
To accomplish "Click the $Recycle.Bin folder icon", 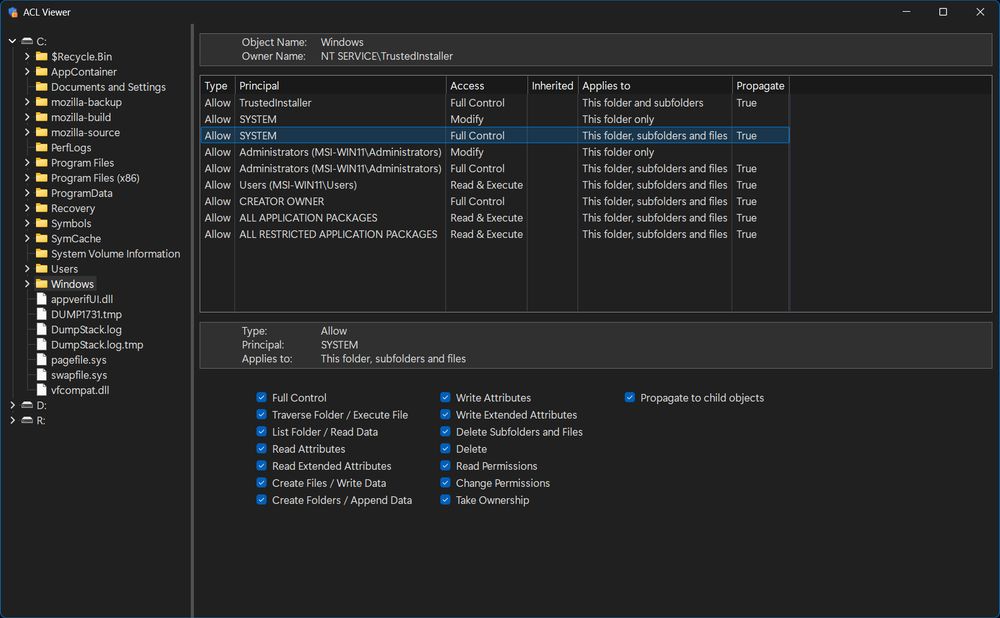I will click(41, 57).
